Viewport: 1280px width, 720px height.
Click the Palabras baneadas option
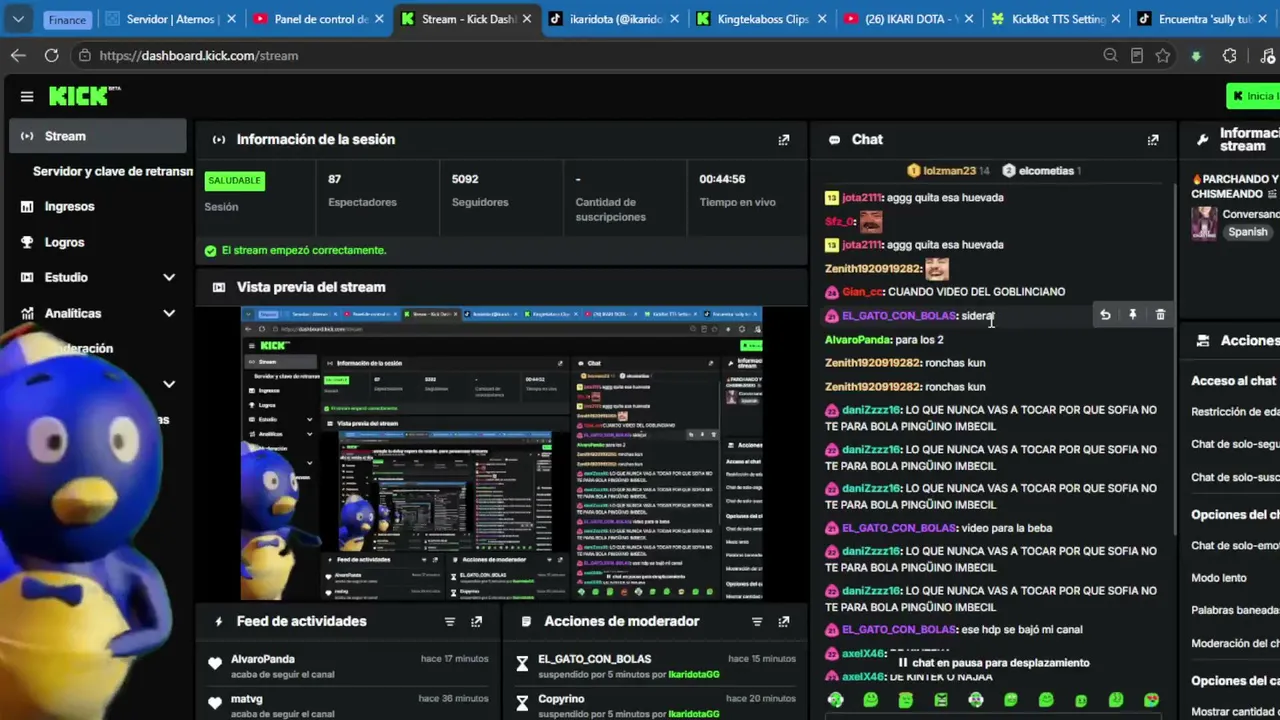point(1235,610)
